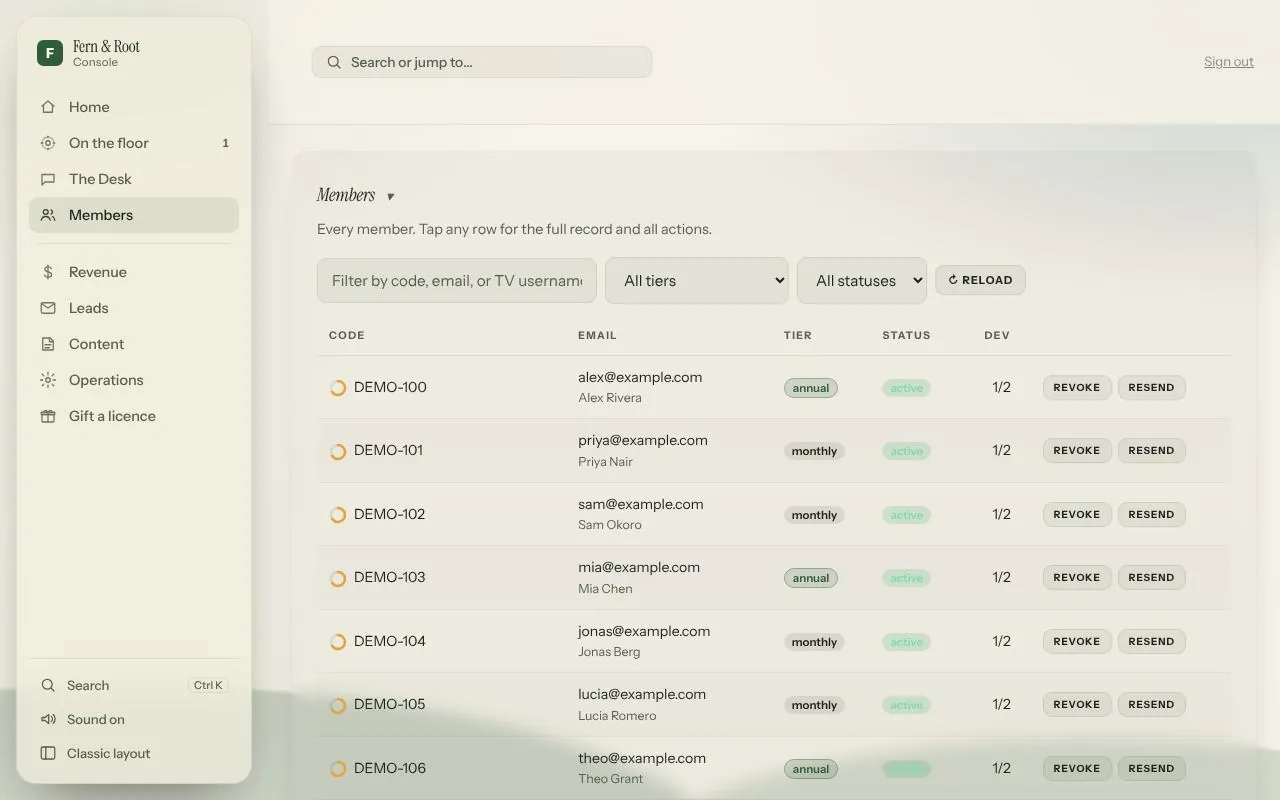Click the Gift a licence present icon

pos(48,416)
